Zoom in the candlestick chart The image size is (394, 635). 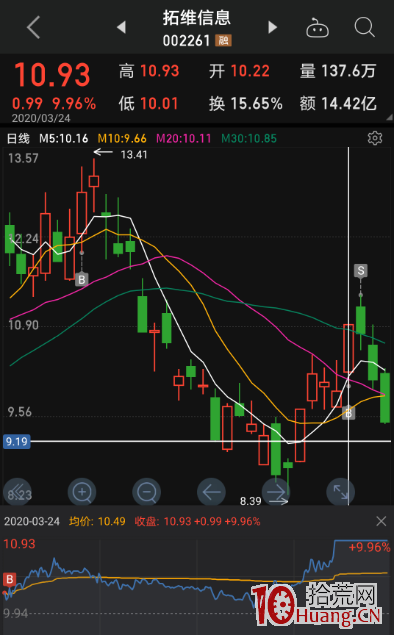[x=82, y=492]
